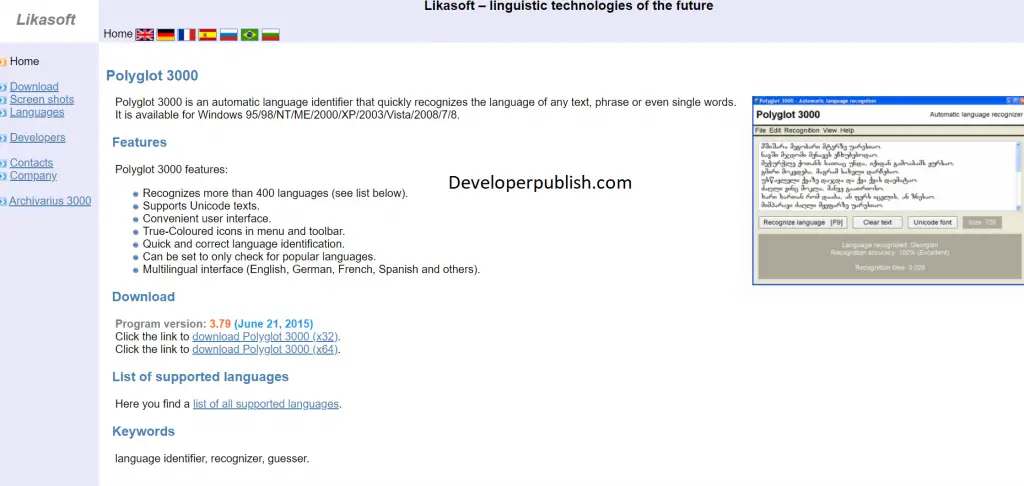The height and width of the screenshot is (486, 1024).
Task: Click the Features heading
Action: 139,142
